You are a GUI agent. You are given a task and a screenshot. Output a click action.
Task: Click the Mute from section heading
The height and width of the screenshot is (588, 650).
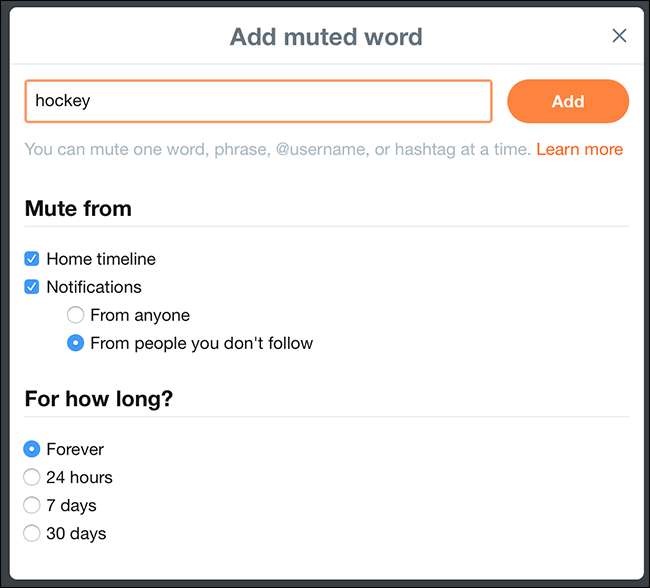78,208
